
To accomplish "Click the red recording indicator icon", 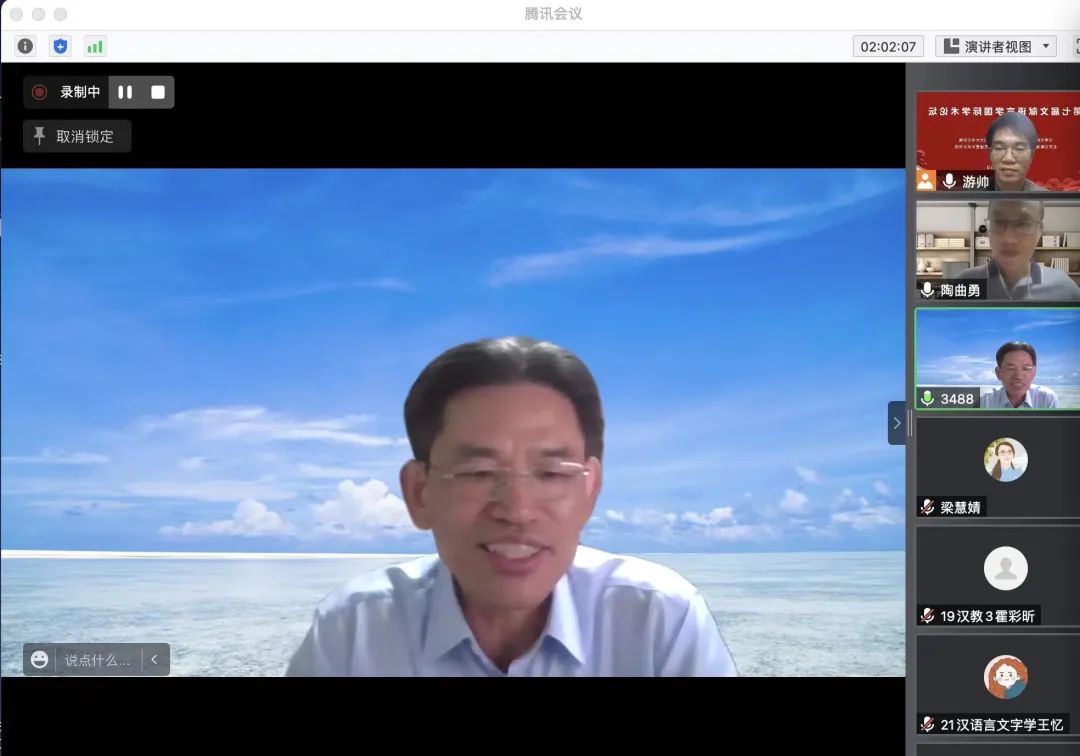I will (x=40, y=92).
